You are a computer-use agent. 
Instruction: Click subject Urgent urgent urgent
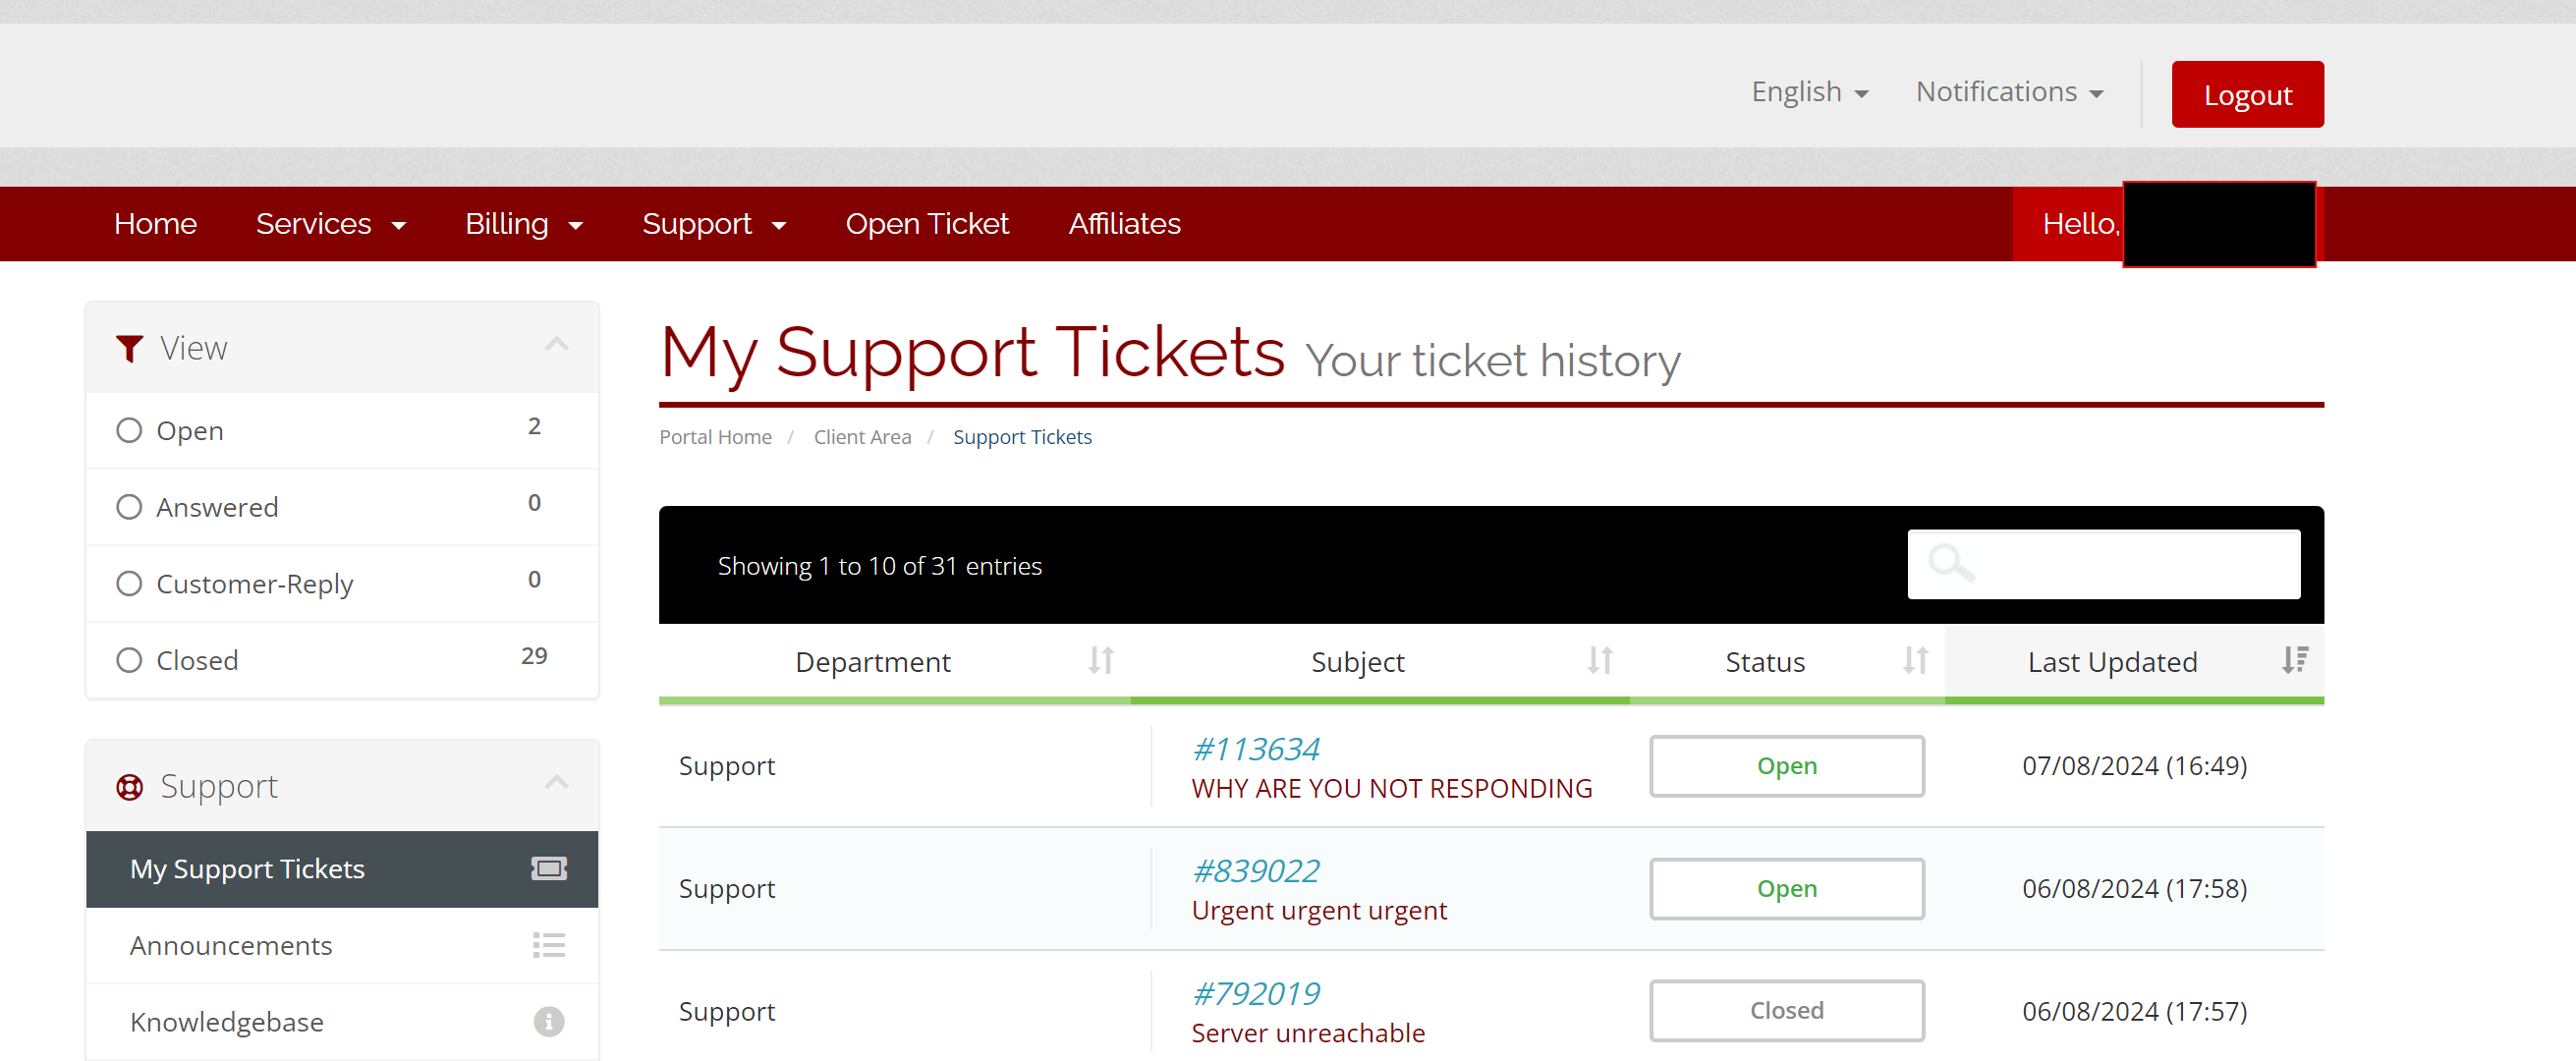click(1319, 911)
